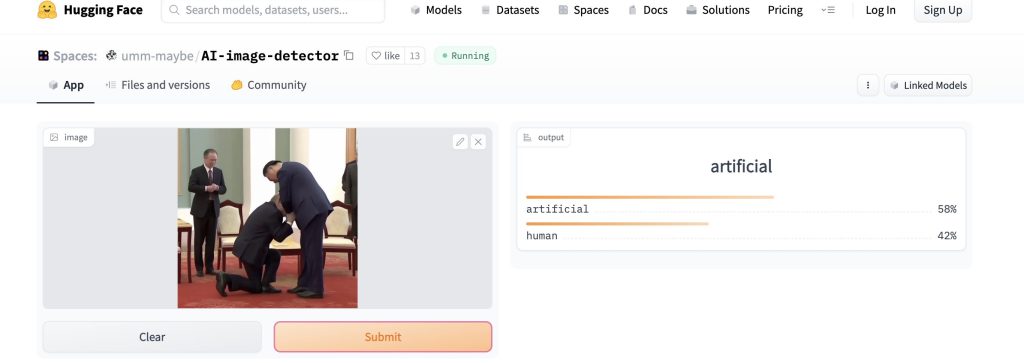View the 13 likes count
1024x363 pixels.
415,55
